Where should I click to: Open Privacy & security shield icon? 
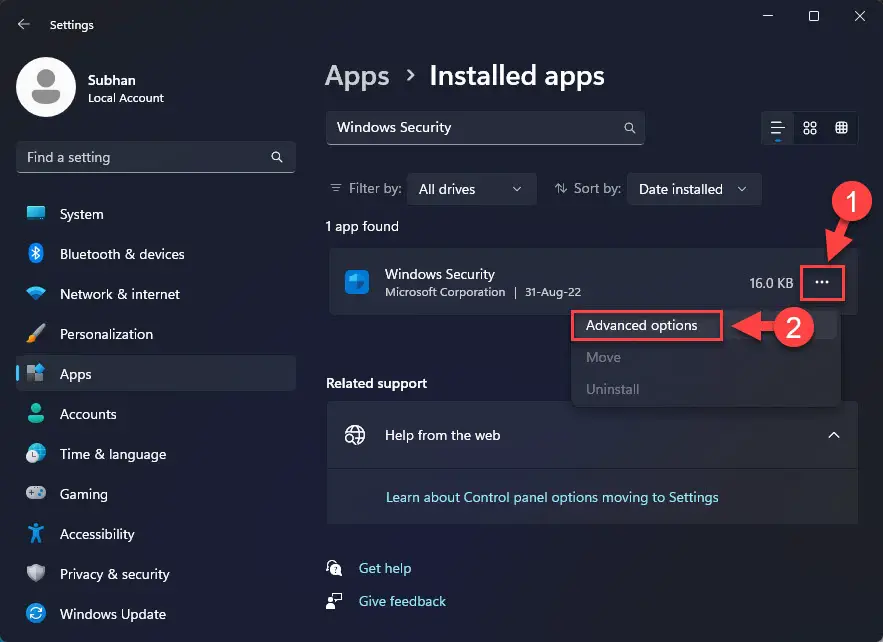click(x=36, y=573)
